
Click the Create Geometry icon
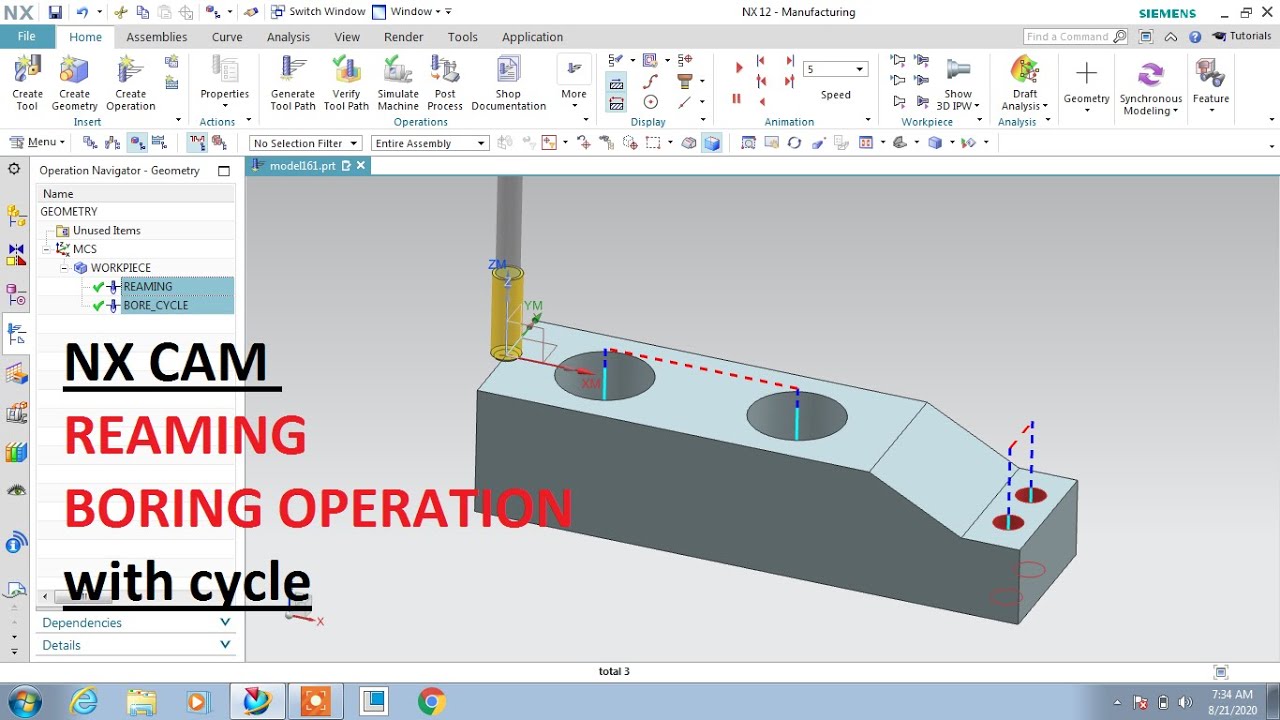(74, 83)
